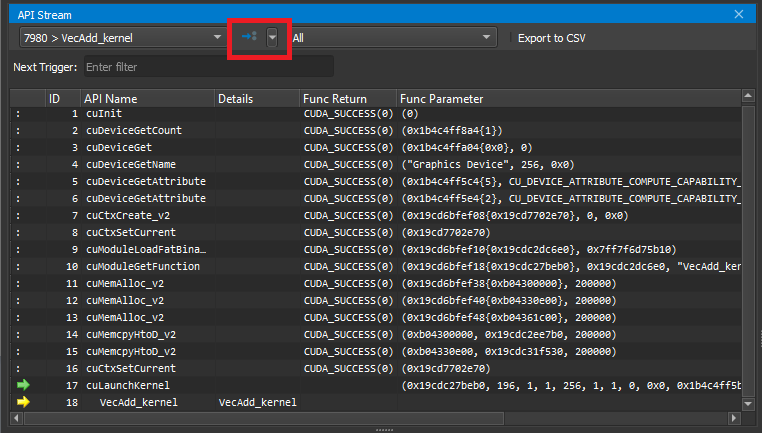Expand the All filter dropdown

[392, 37]
